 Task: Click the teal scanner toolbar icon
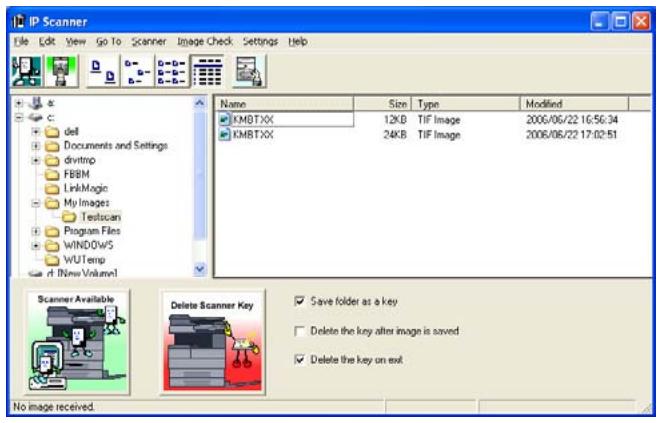(26, 71)
